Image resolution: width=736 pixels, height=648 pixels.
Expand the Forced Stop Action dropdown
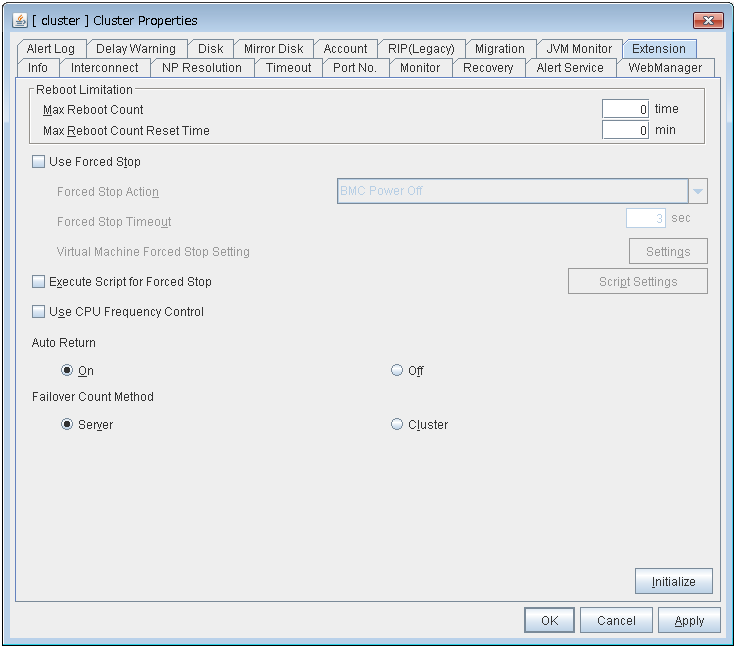point(697,191)
